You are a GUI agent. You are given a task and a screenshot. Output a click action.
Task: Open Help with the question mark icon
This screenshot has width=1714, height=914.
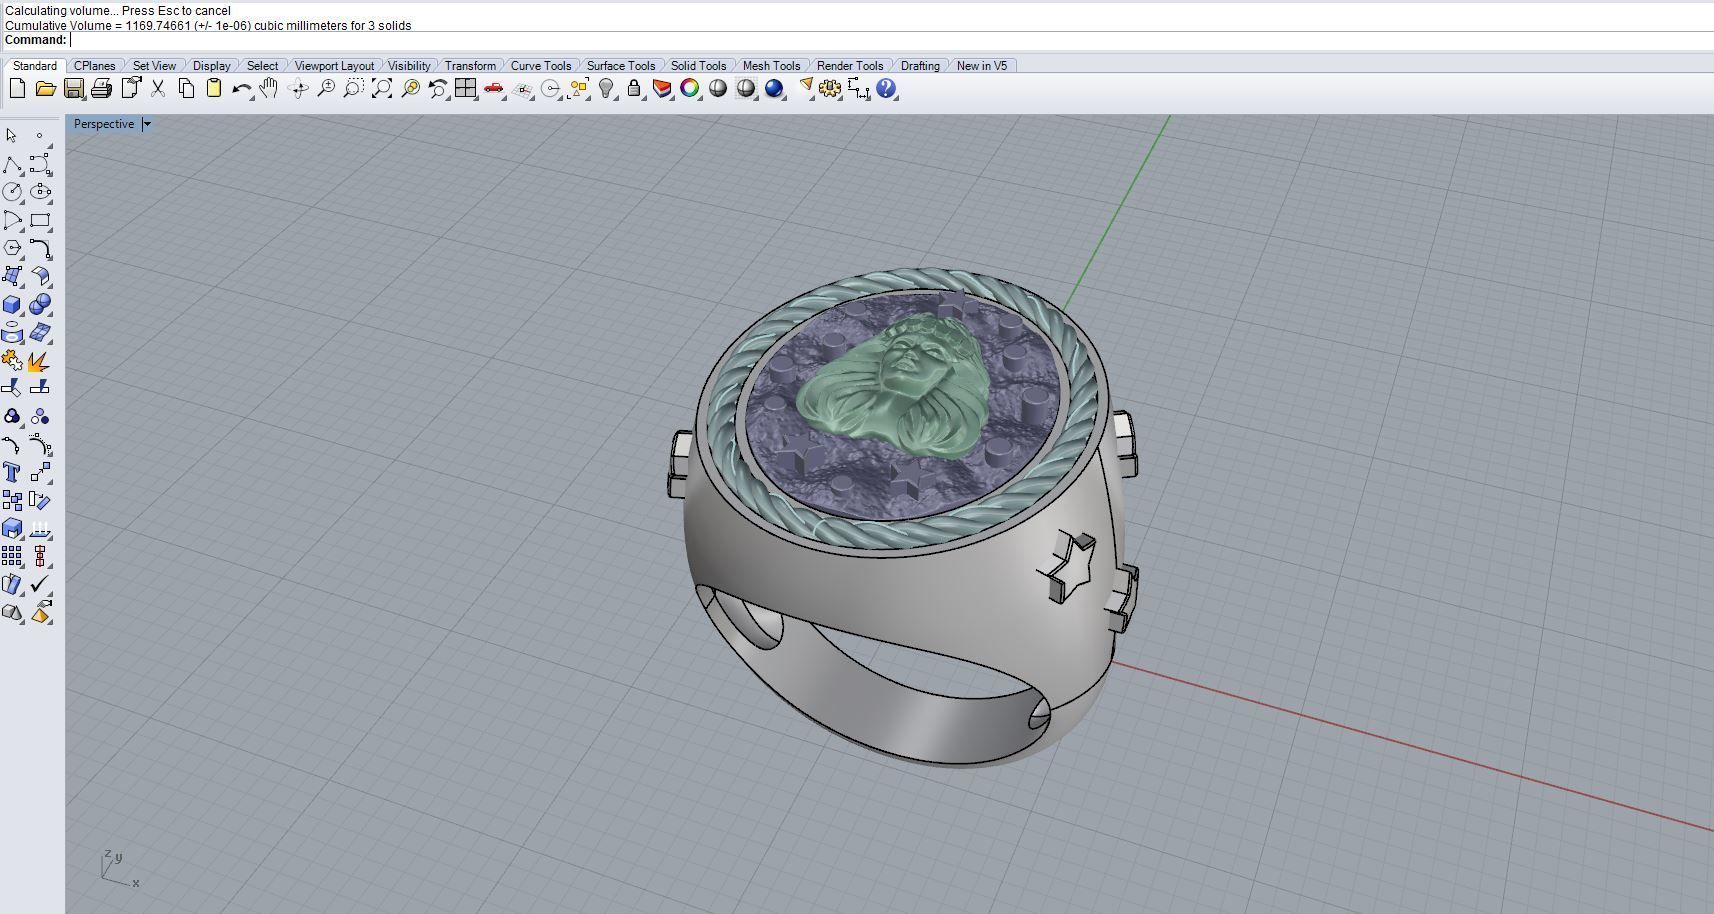(886, 89)
